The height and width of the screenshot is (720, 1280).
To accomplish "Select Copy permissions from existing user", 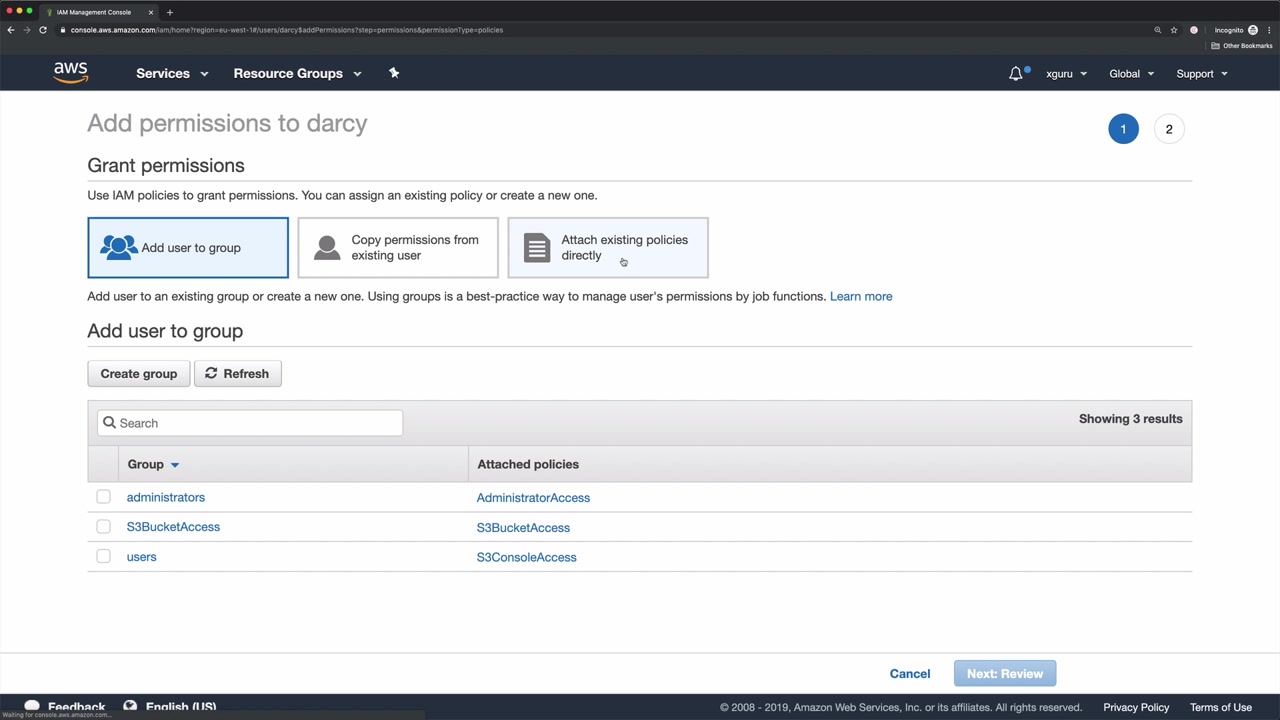I will [x=398, y=248].
